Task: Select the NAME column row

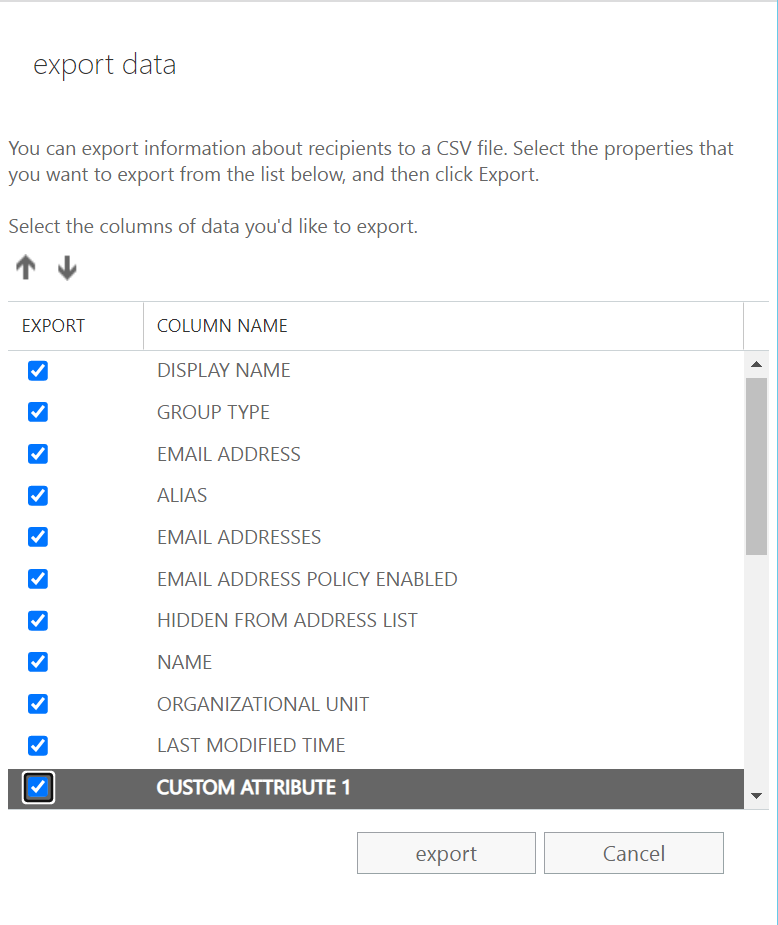Action: pos(185,662)
